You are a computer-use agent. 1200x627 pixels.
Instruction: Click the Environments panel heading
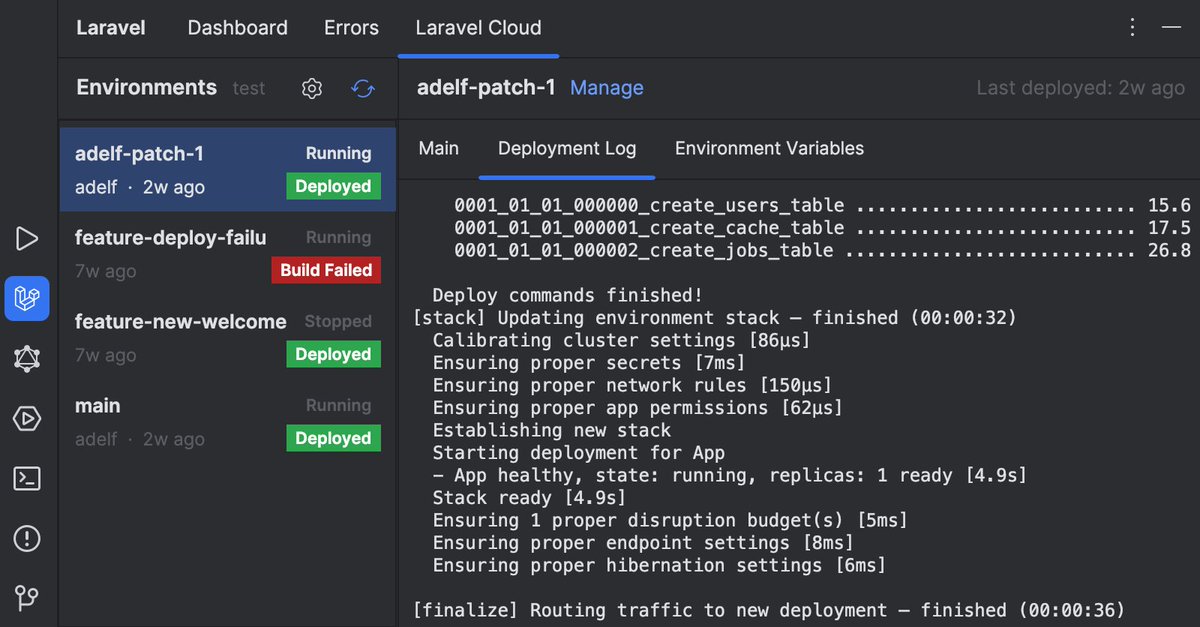pos(146,87)
